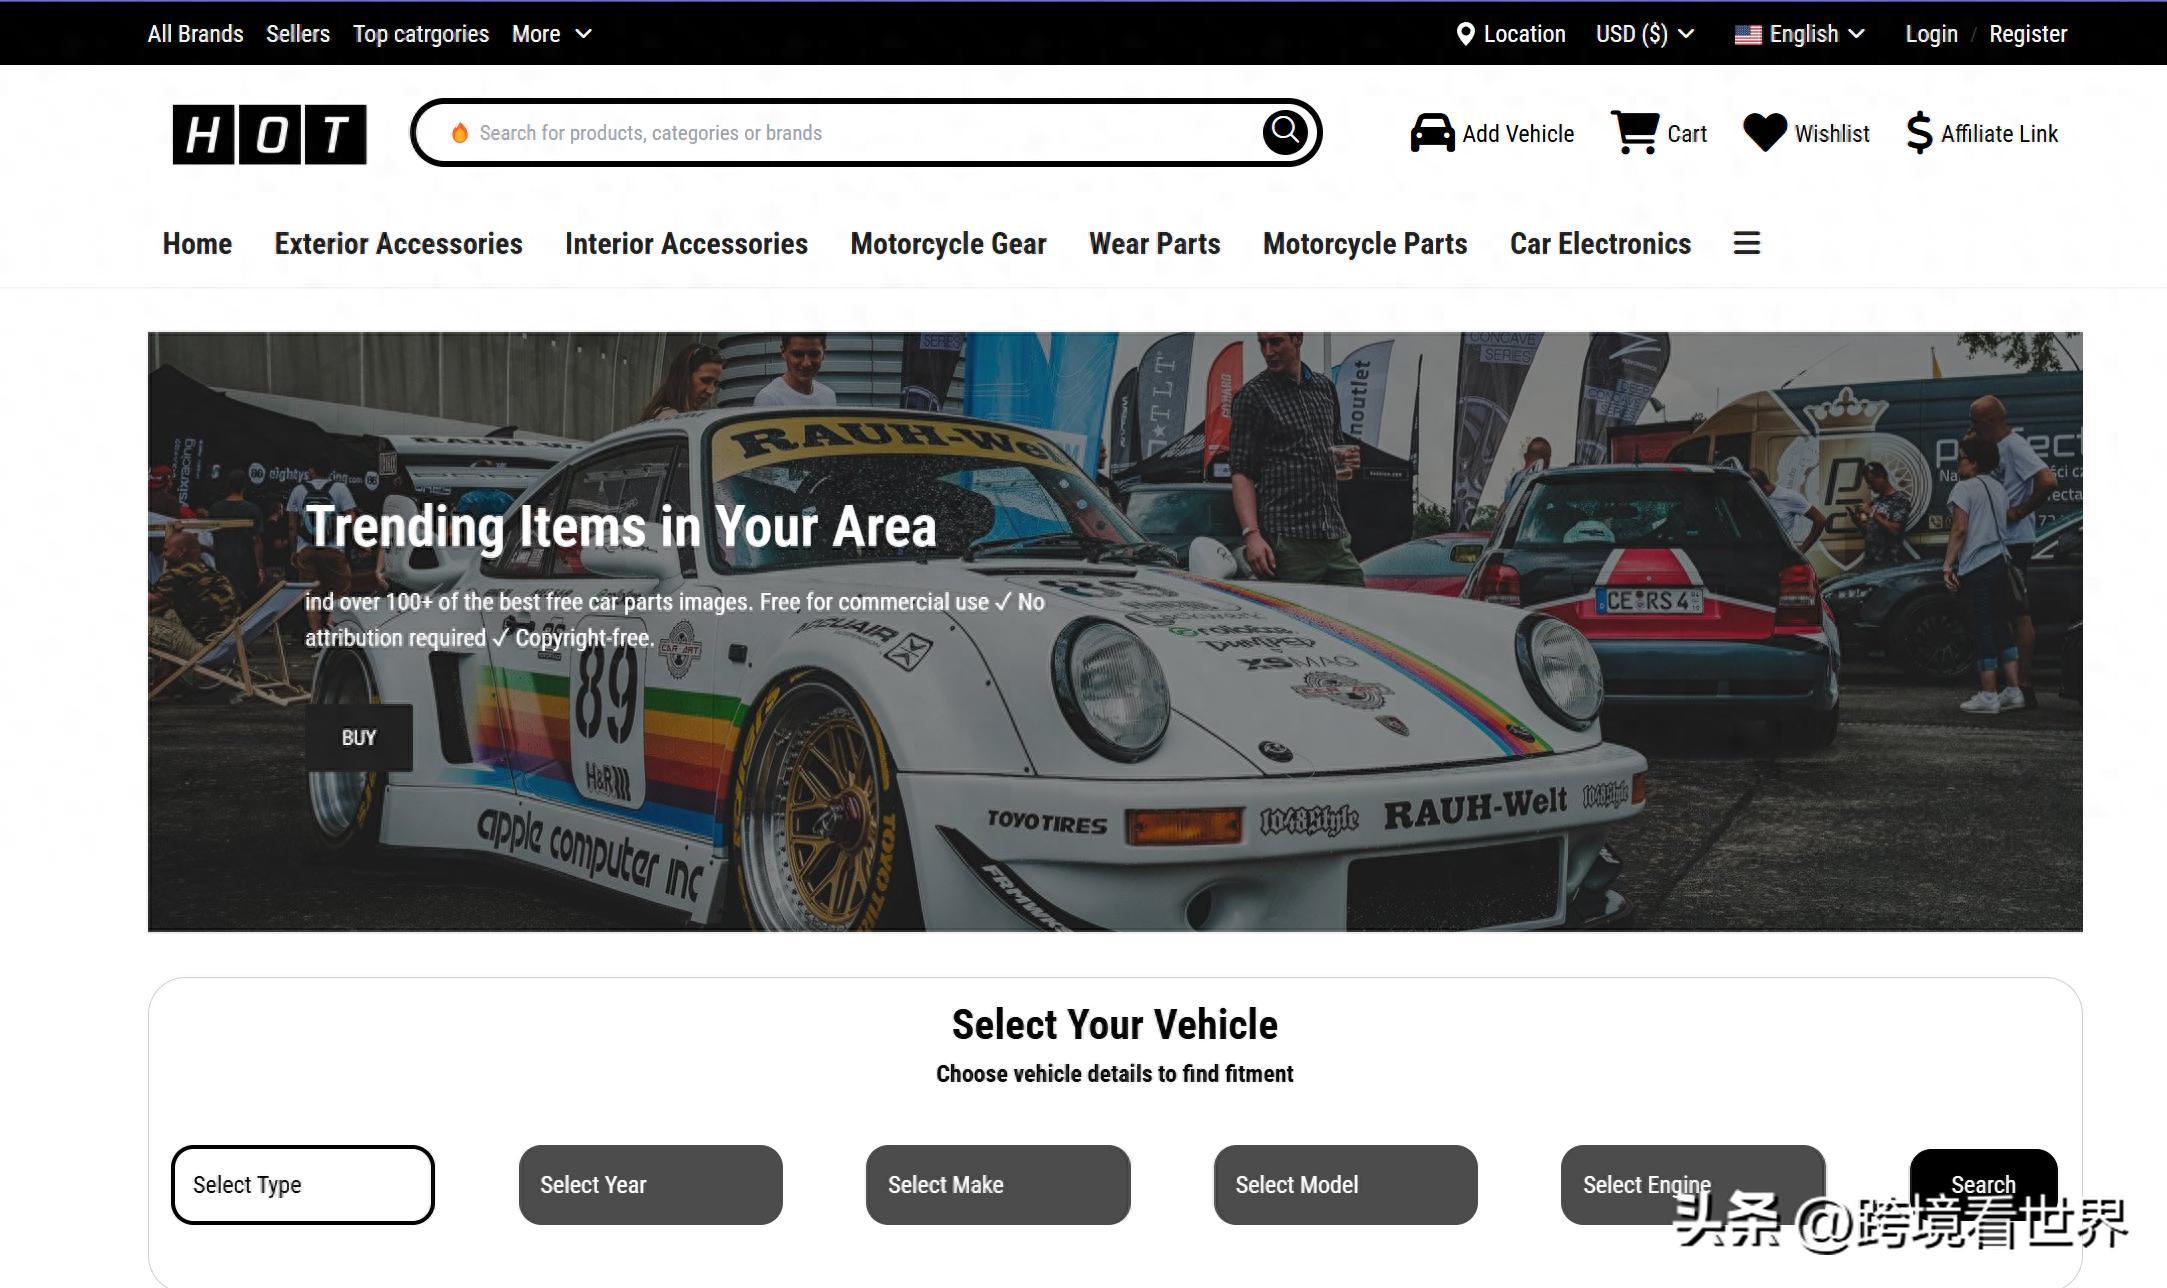Click Choose vehicle details to find fitment text
2167x1288 pixels.
(x=1115, y=1074)
